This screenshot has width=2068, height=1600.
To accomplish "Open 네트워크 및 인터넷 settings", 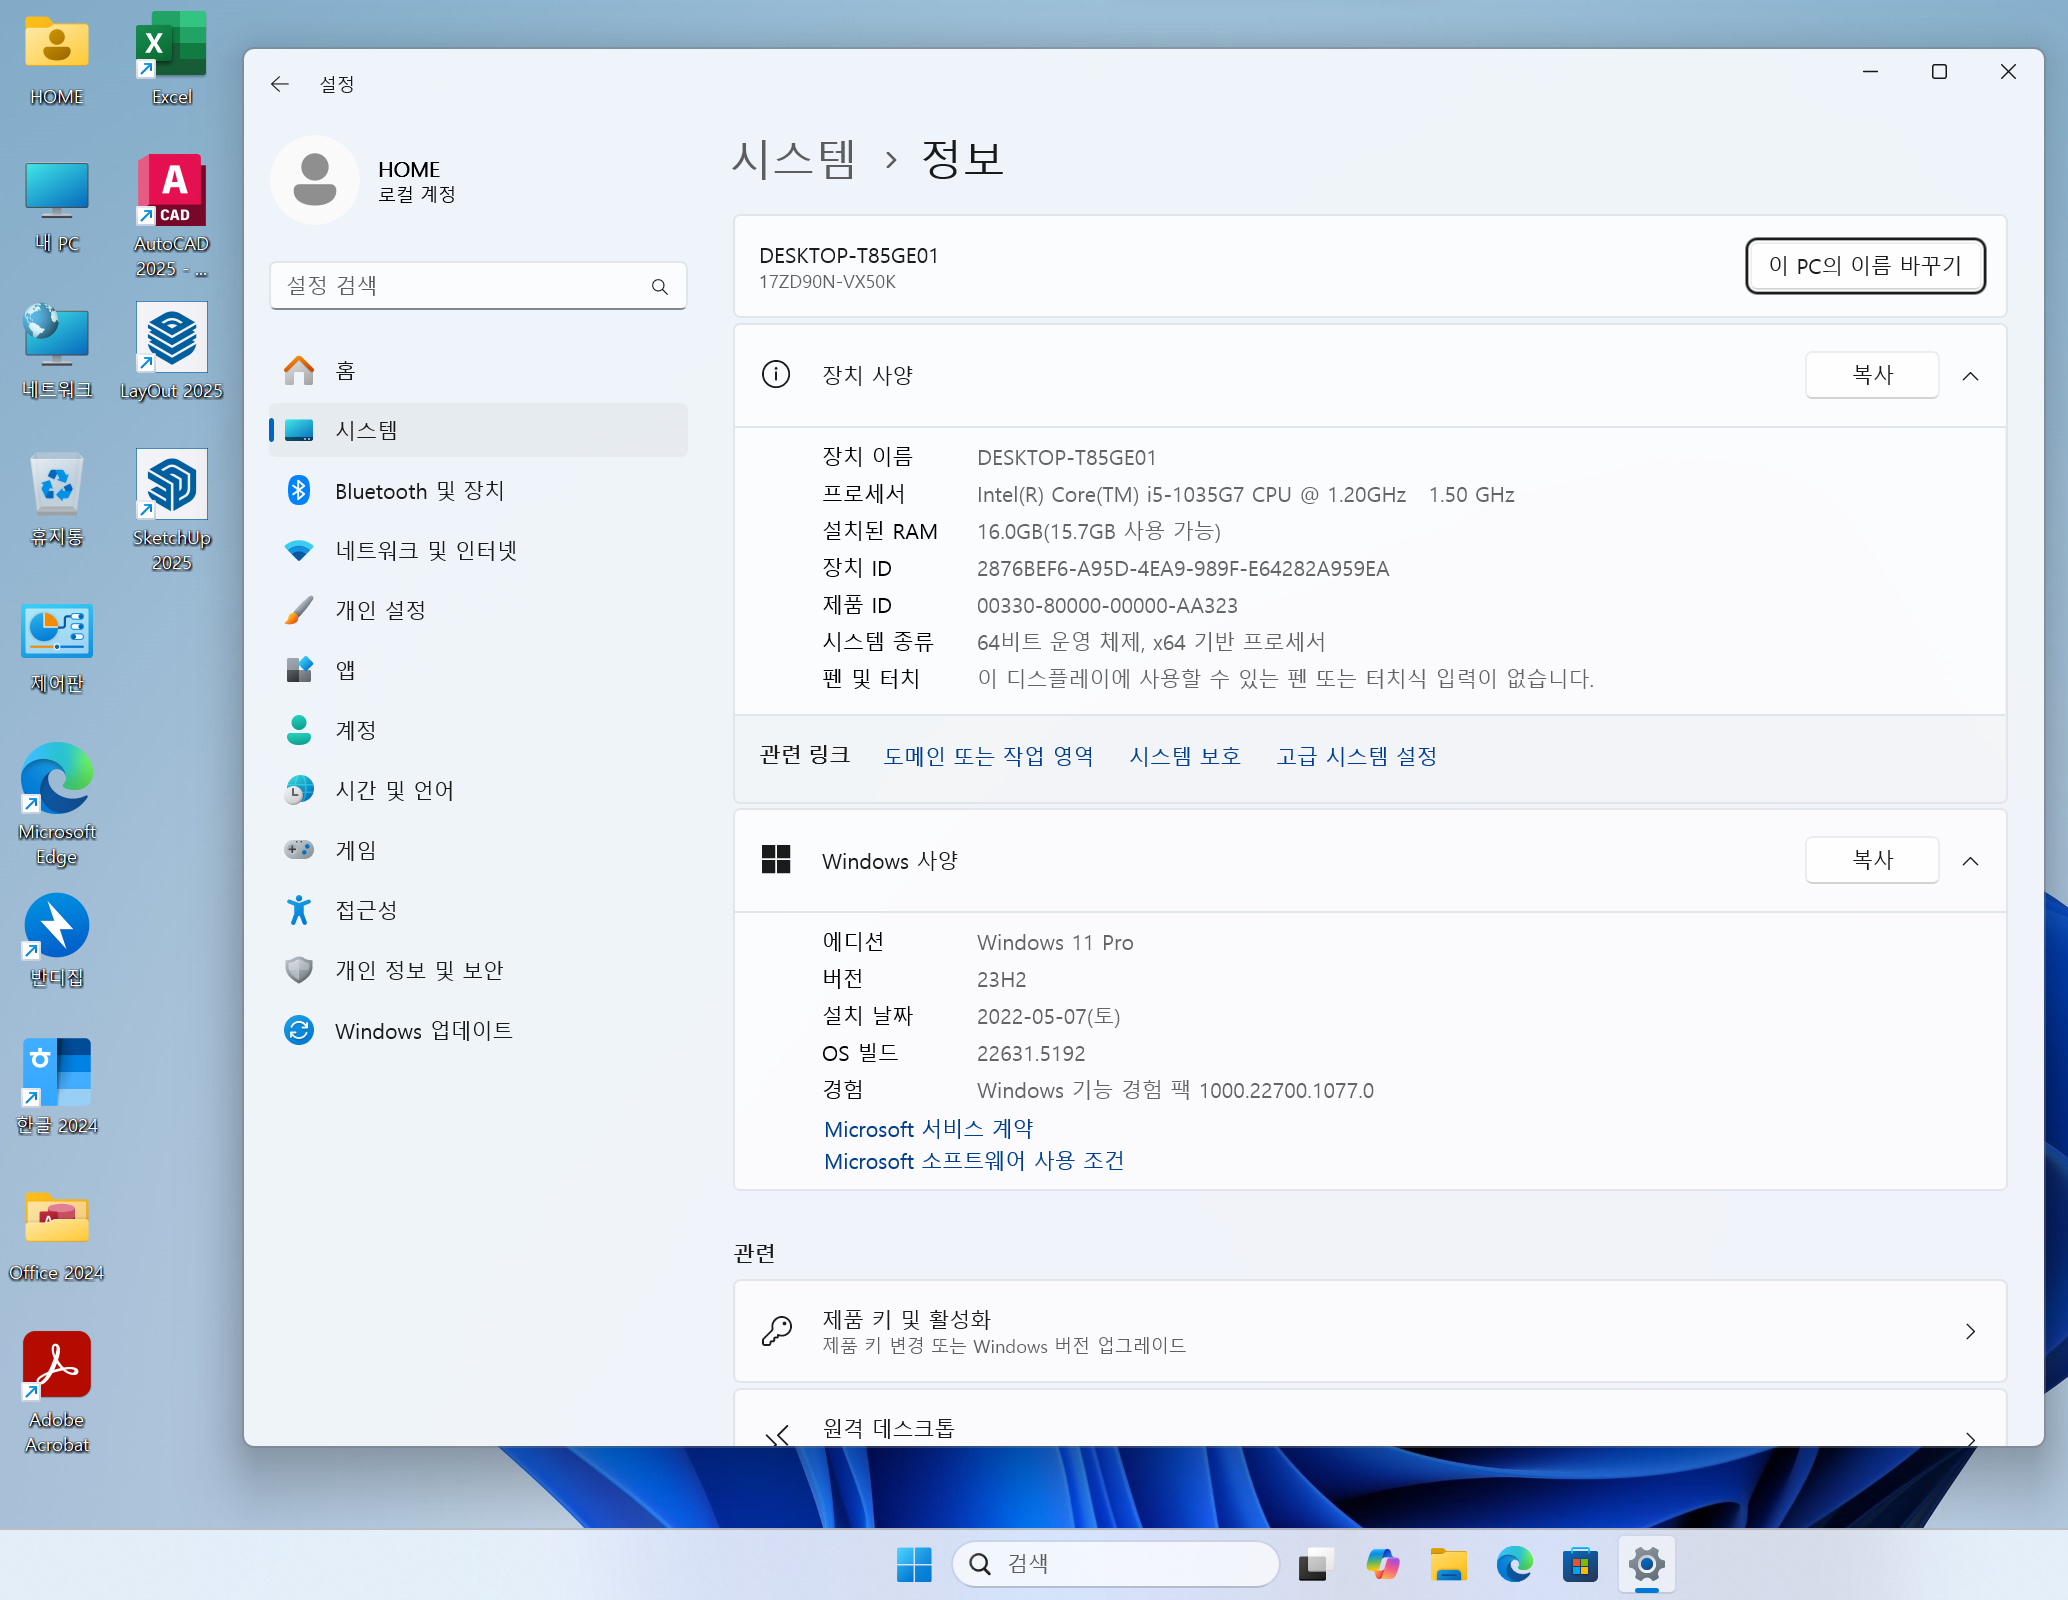I will pos(478,550).
